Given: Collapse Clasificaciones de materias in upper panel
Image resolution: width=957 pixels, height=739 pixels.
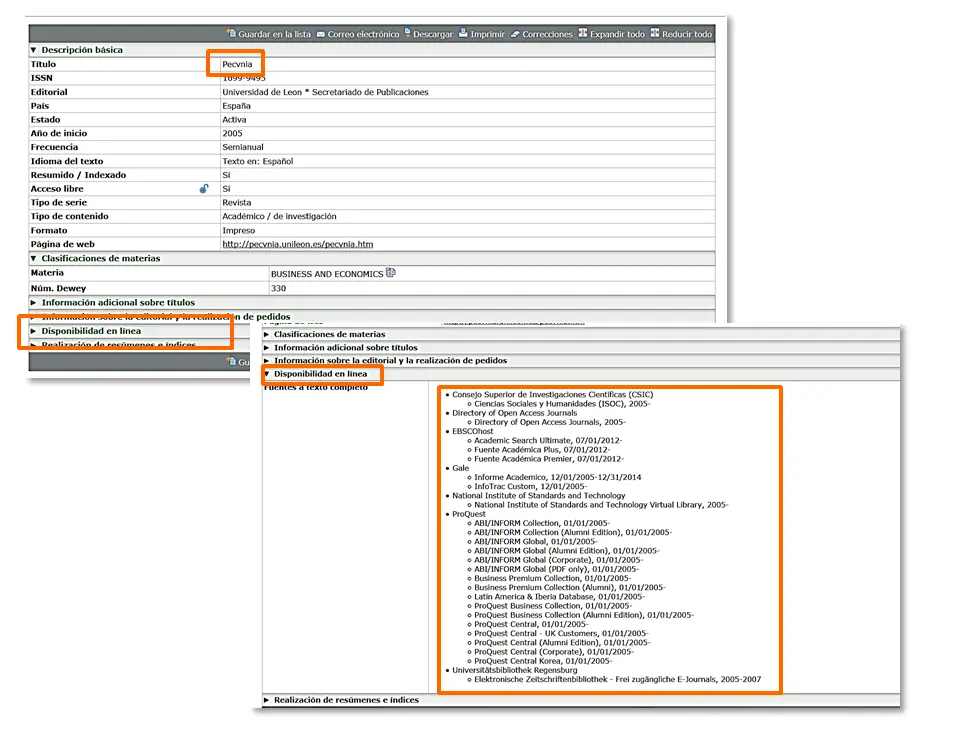Looking at the screenshot, I should pos(34,258).
